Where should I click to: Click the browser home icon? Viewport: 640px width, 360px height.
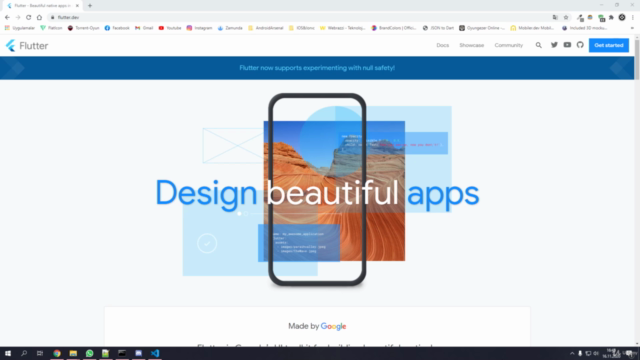click(x=39, y=18)
